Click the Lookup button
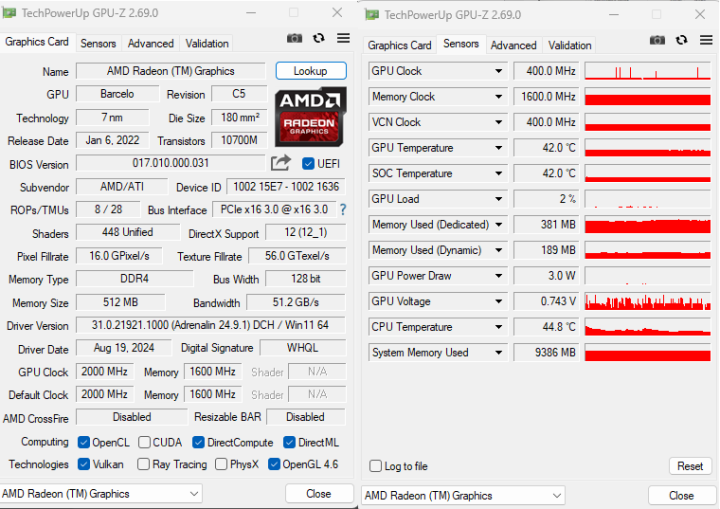Viewport: 720px width, 509px height. coord(311,71)
